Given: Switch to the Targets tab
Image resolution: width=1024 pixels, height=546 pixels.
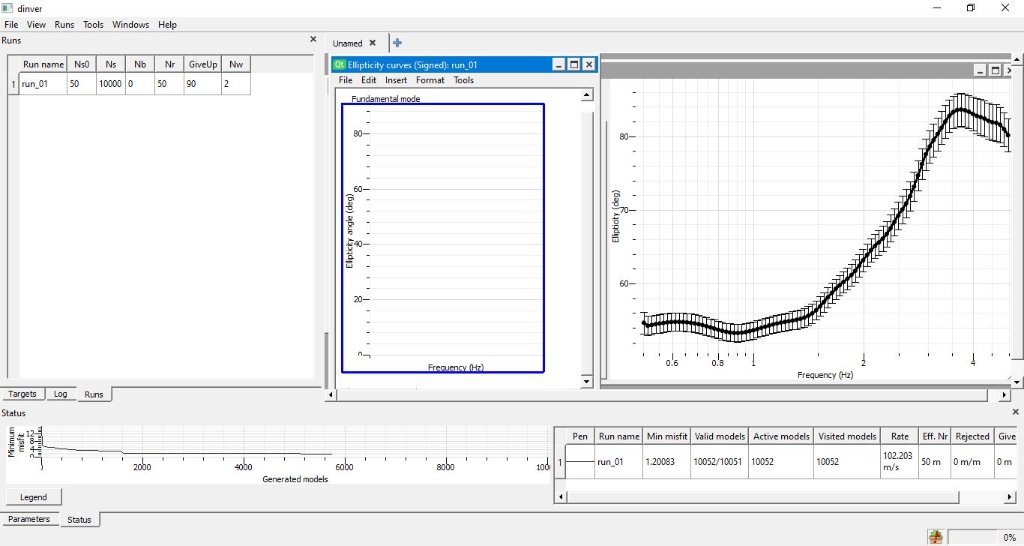Looking at the screenshot, I should click(22, 394).
